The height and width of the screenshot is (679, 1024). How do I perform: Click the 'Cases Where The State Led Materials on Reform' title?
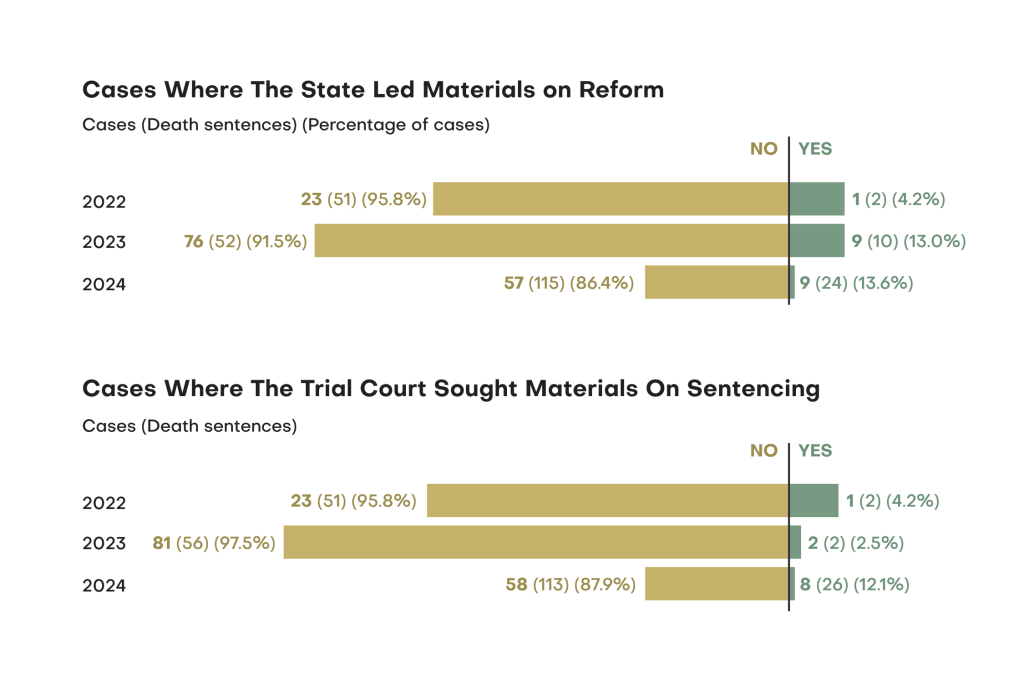372,90
